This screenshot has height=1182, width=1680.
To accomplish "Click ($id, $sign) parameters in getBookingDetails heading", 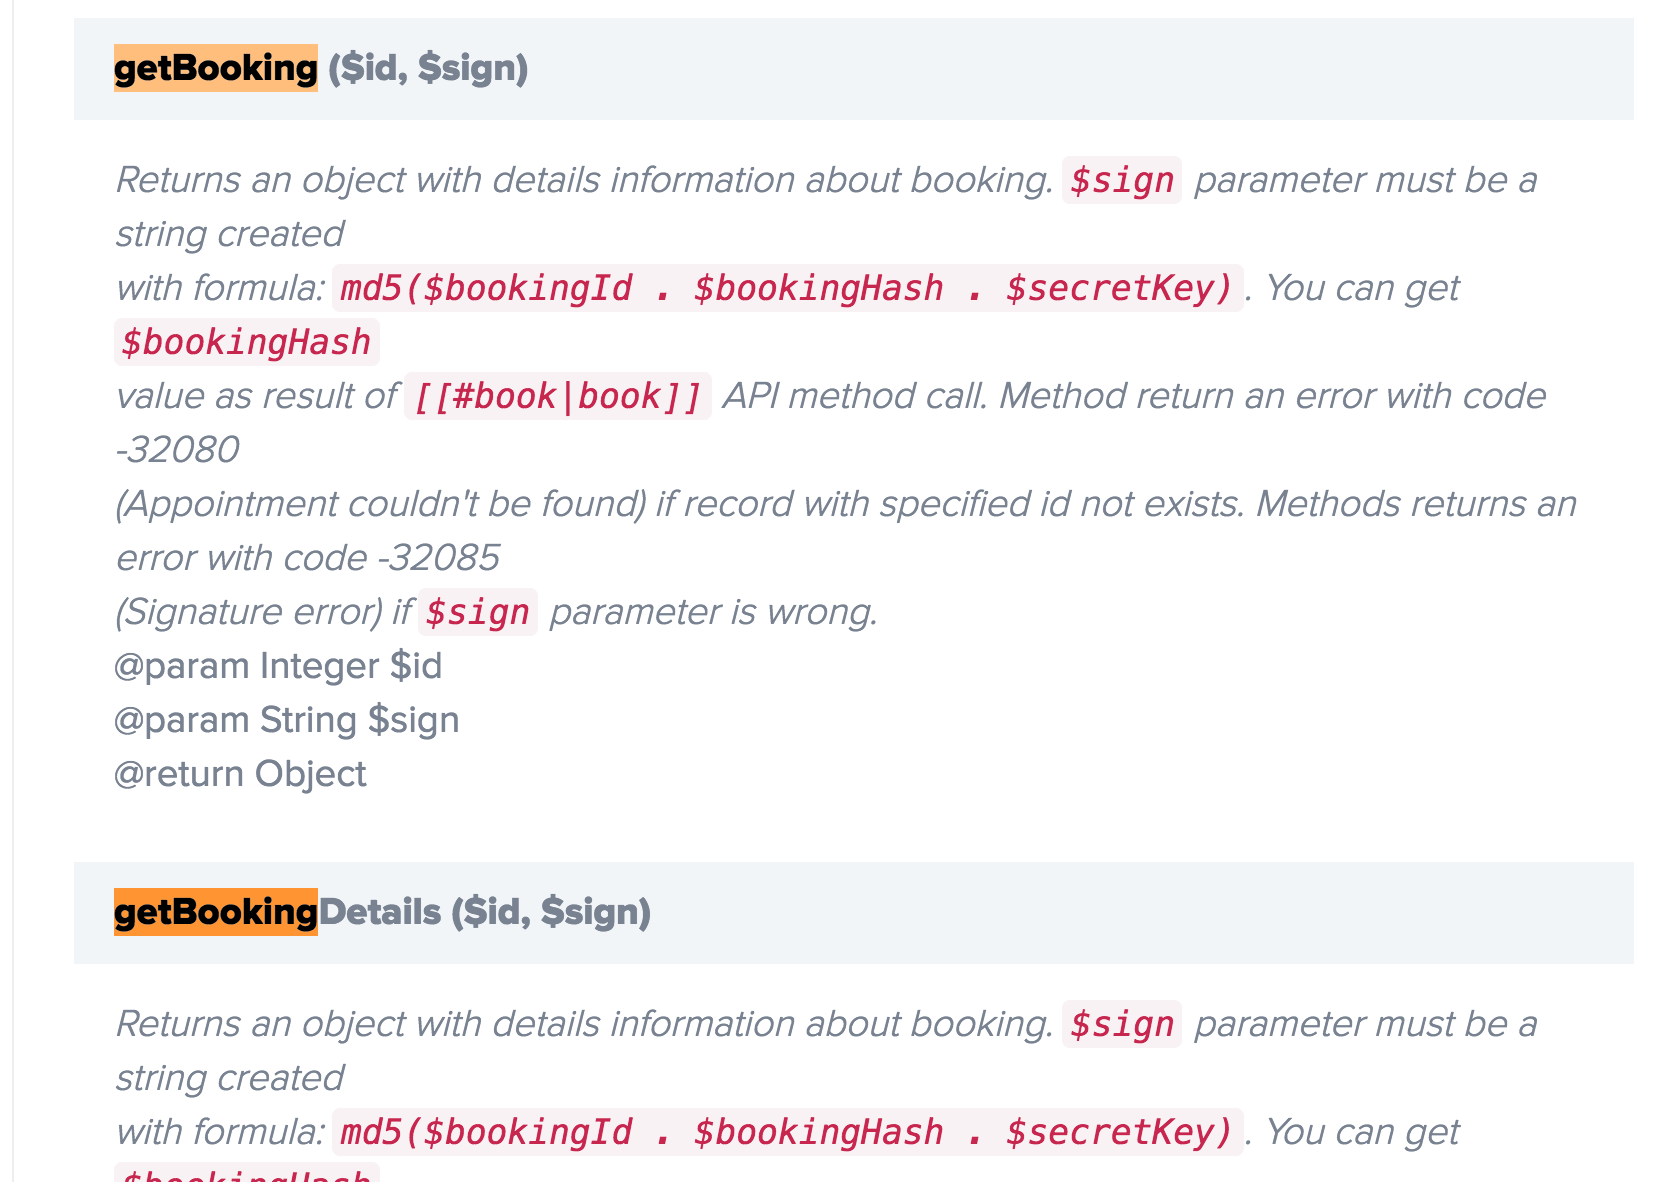I will pos(551,912).
